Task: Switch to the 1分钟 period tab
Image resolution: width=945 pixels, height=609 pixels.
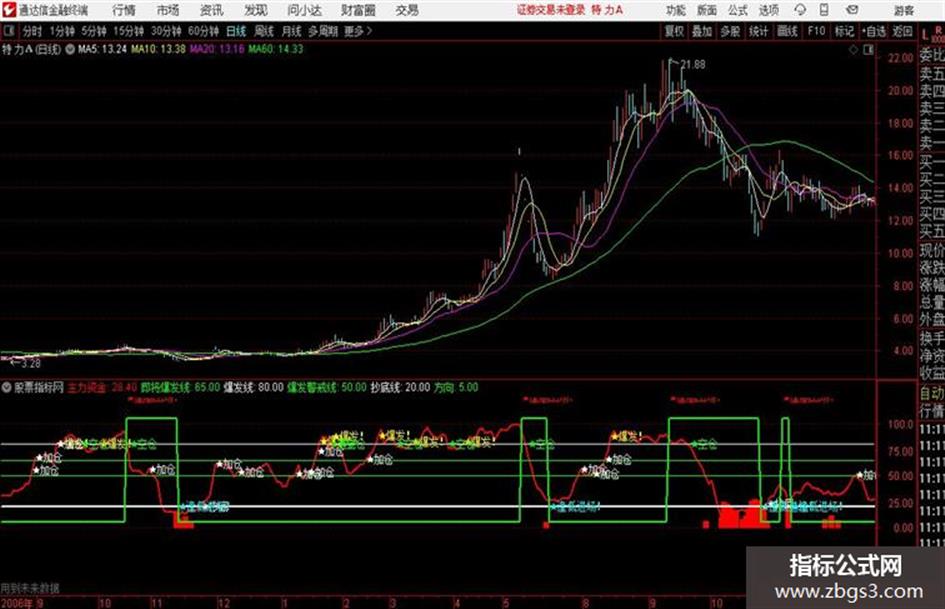Action: pos(62,31)
